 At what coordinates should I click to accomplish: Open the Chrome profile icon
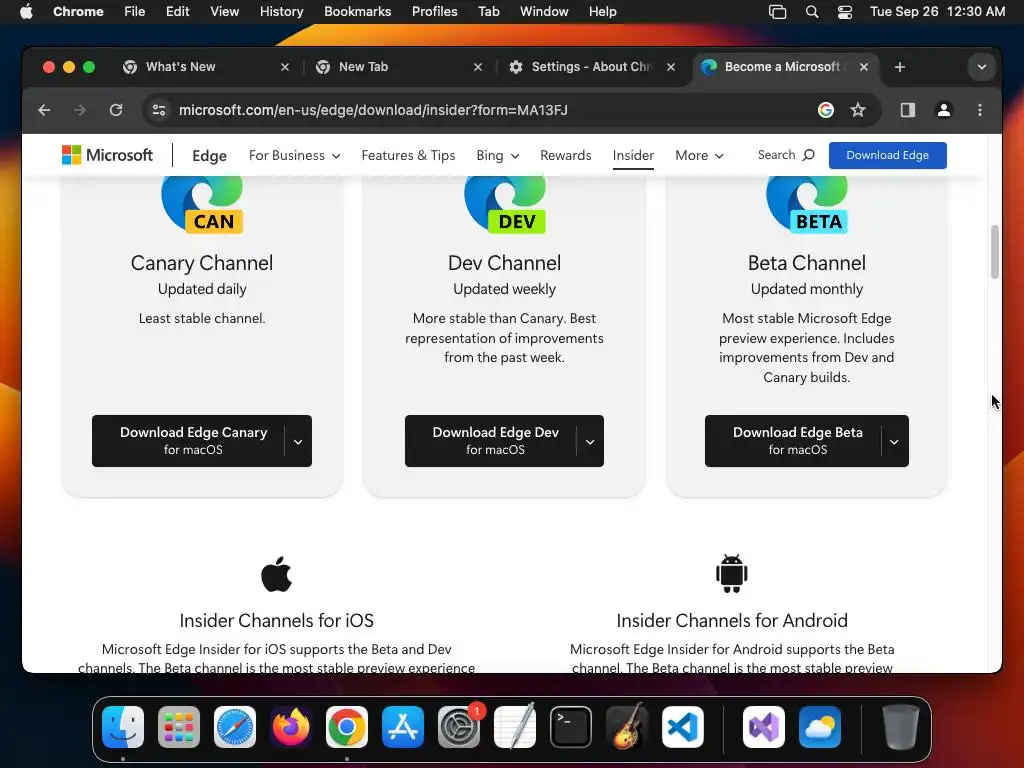click(x=944, y=110)
